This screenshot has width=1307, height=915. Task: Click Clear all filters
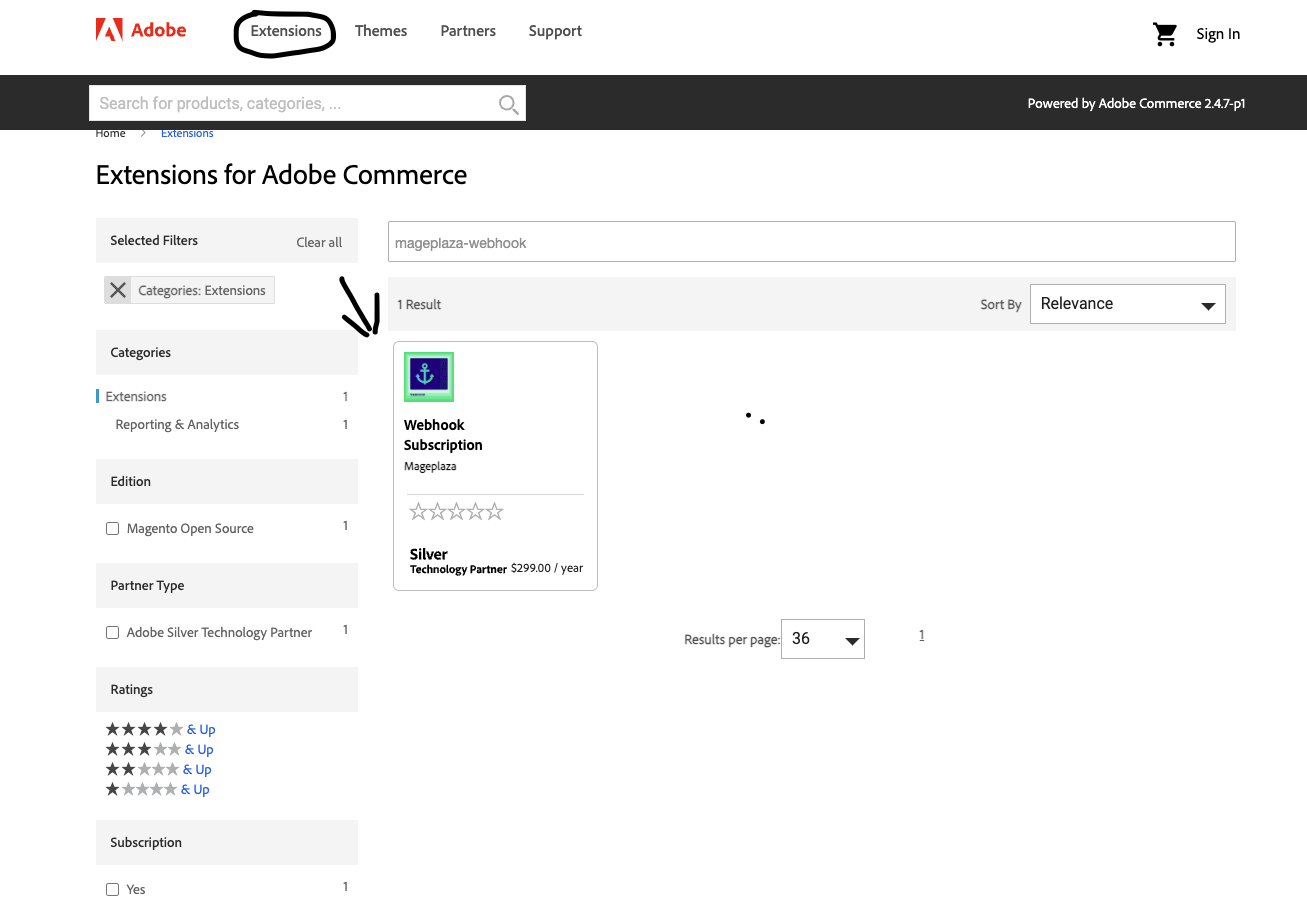319,242
